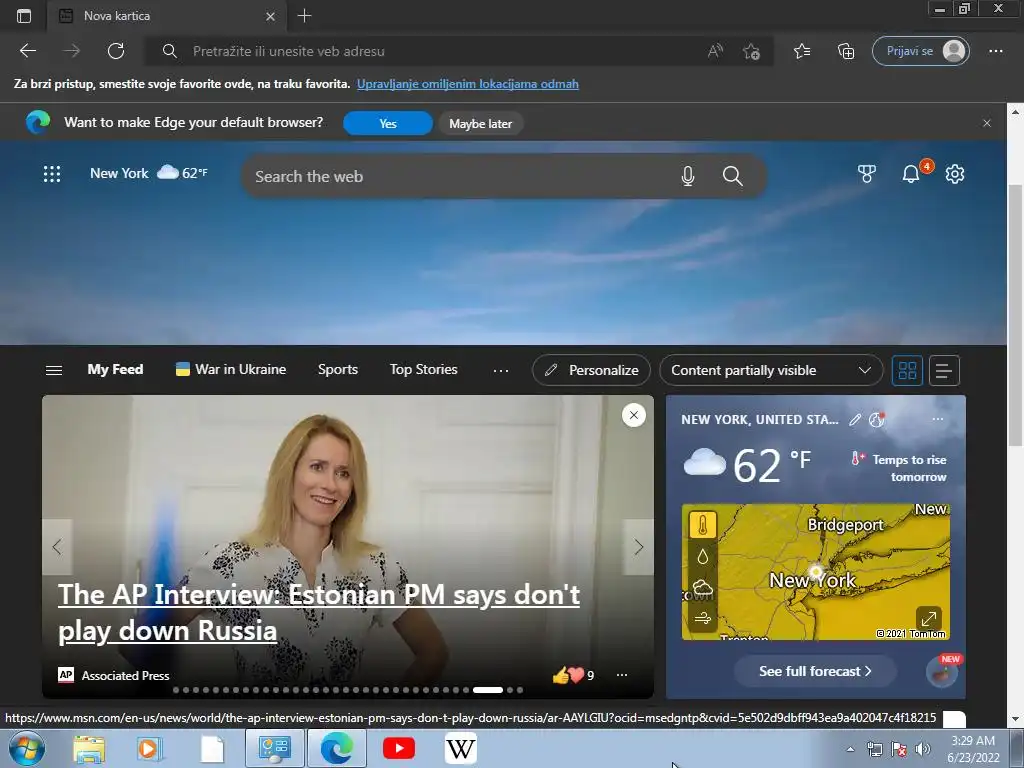The height and width of the screenshot is (768, 1024).
Task: Open the app launcher grid icon
Action: pos(52,174)
